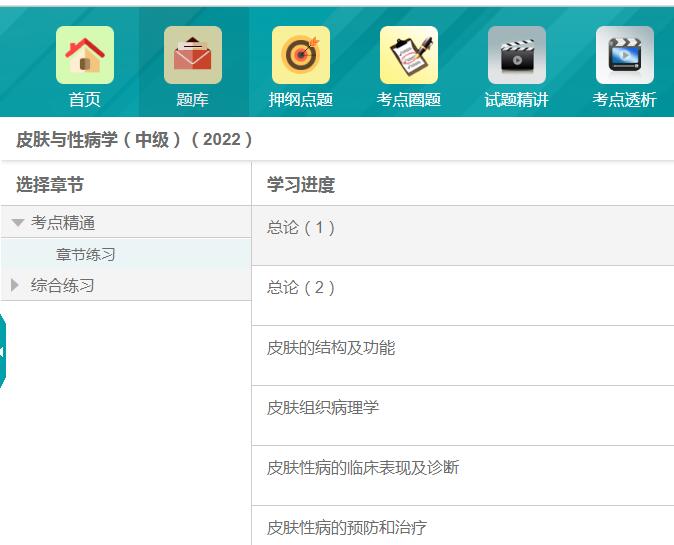Select 综合练习 tree item
The image size is (674, 545).
point(62,285)
